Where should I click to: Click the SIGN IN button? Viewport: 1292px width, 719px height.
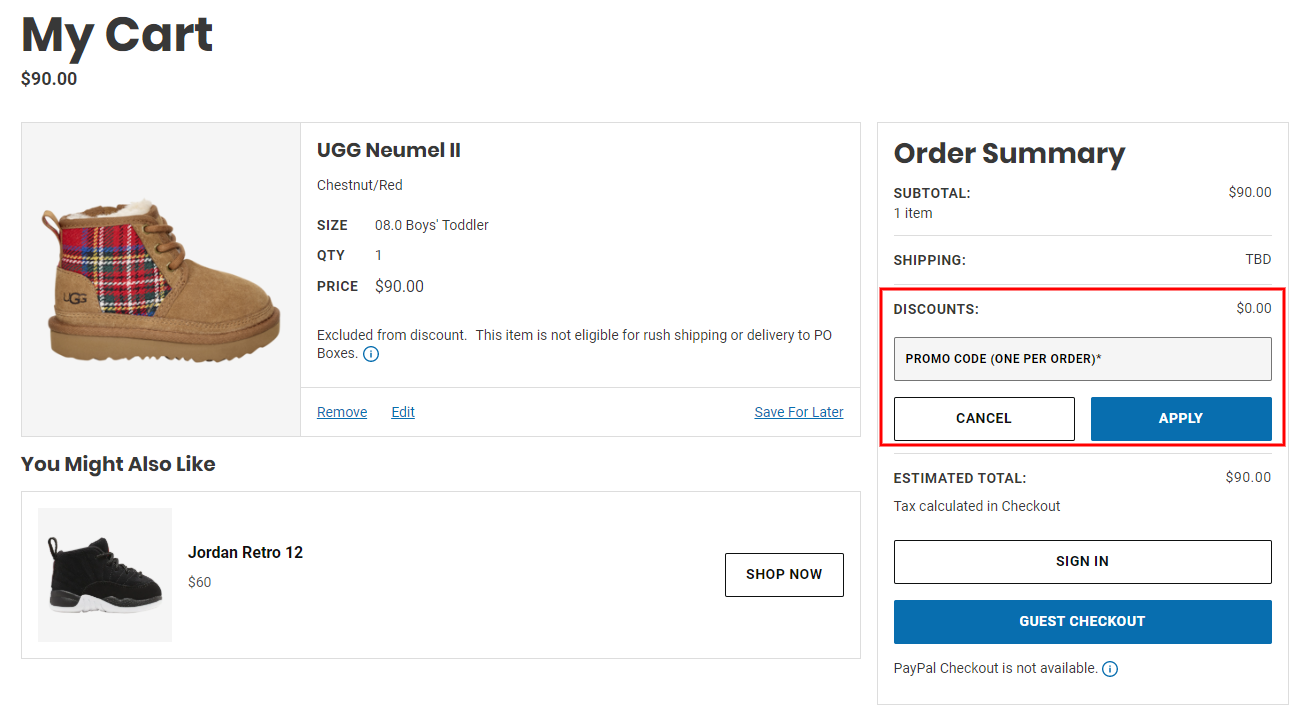(x=1082, y=562)
